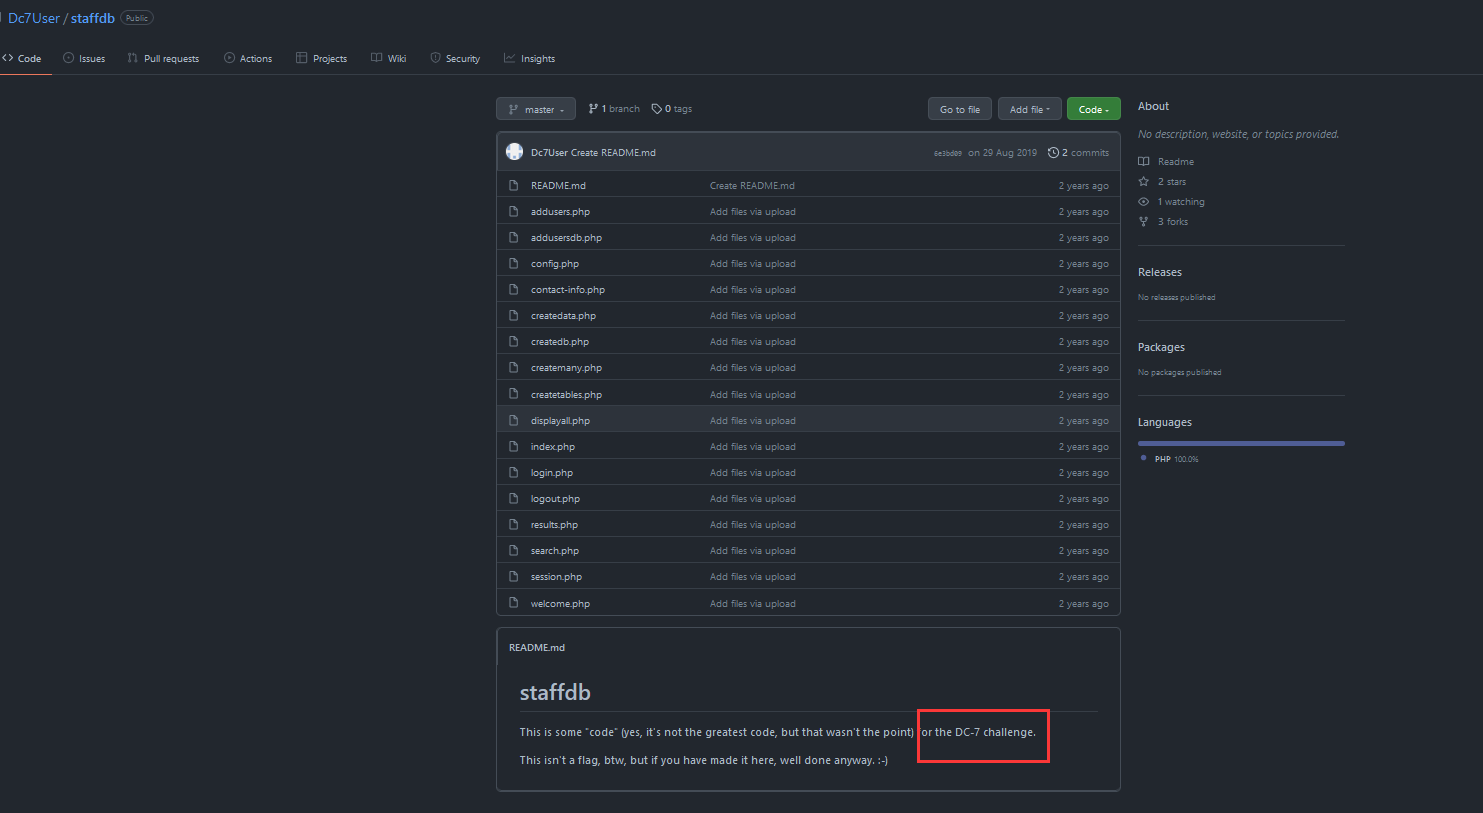Open the master branch dropdown
The image size is (1483, 813).
[536, 109]
